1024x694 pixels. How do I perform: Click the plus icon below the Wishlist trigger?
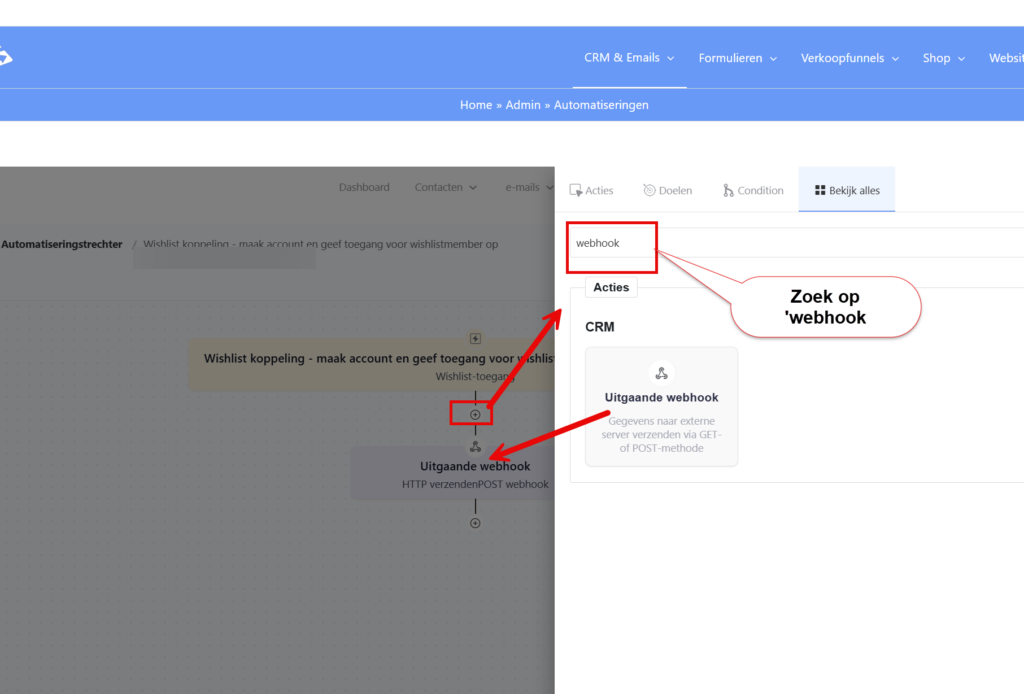[x=475, y=415]
